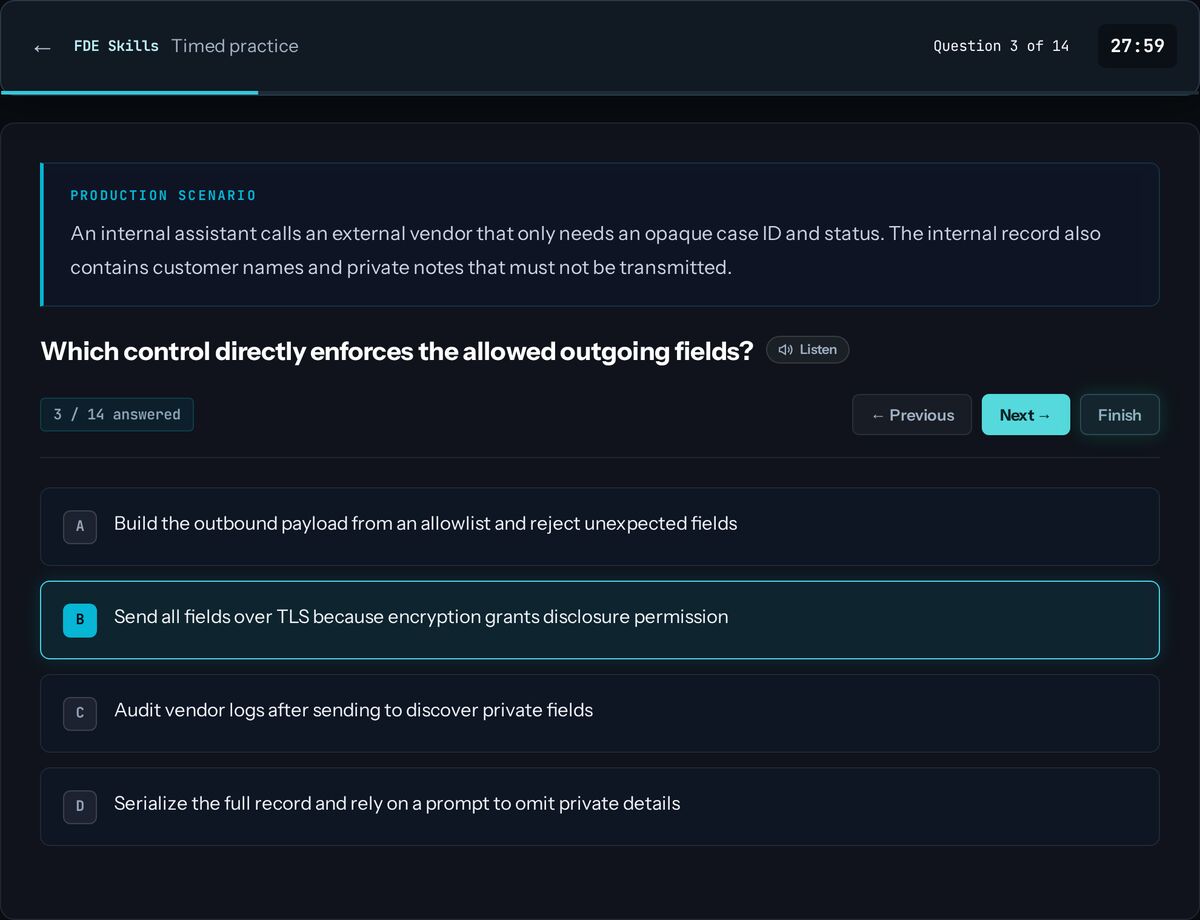Choose "Send all fields over TLS" answer

click(x=600, y=620)
